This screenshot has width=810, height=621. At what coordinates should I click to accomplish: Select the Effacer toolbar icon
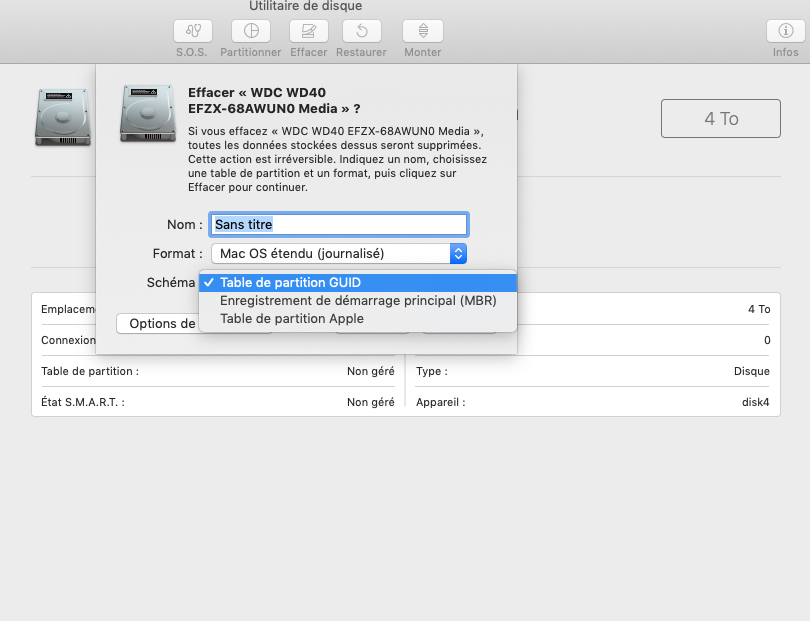point(308,31)
